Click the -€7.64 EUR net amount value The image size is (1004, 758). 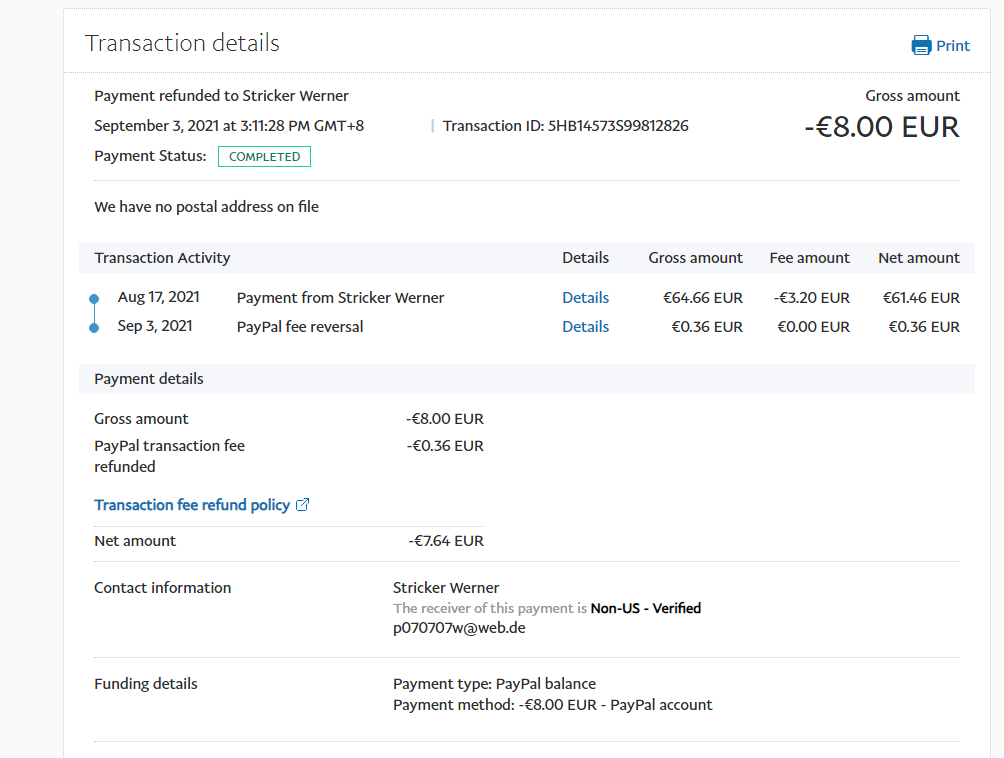click(x=445, y=541)
